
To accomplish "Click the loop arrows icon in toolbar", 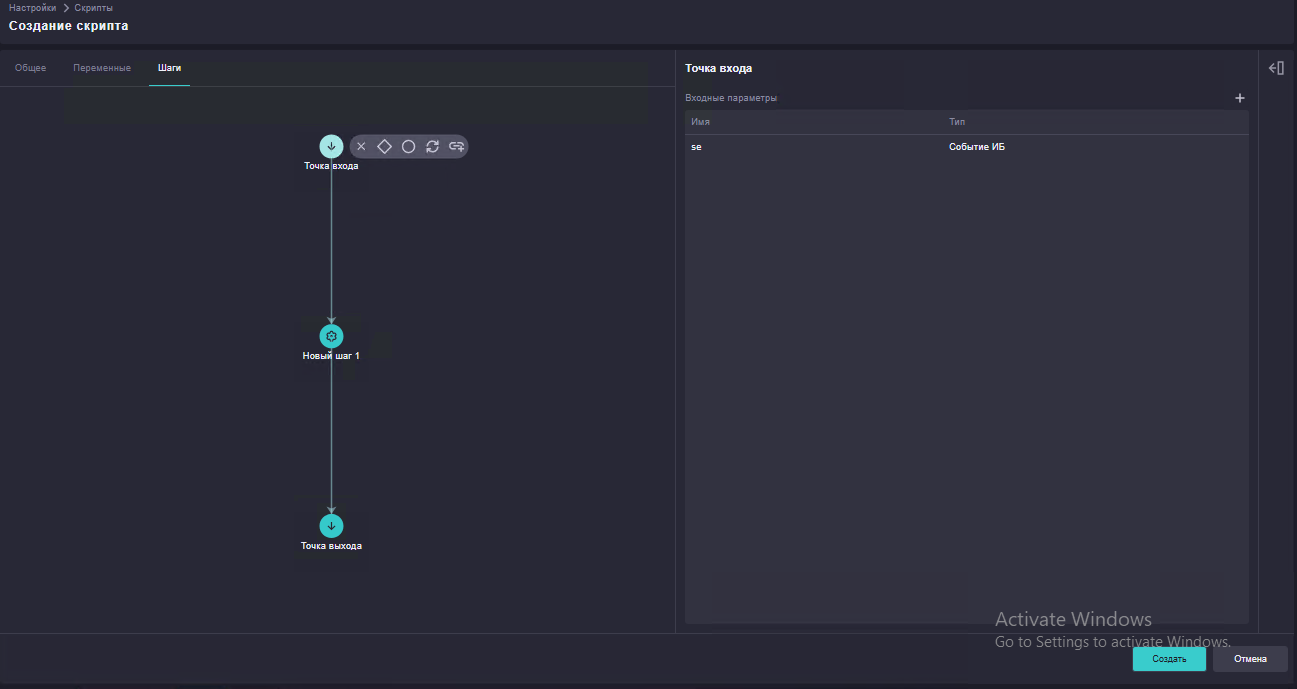I will 432,146.
